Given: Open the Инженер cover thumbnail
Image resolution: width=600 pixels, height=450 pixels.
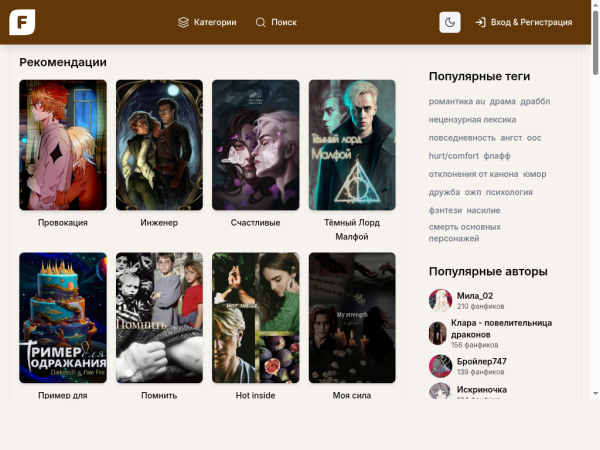Looking at the screenshot, I should pyautogui.click(x=160, y=145).
